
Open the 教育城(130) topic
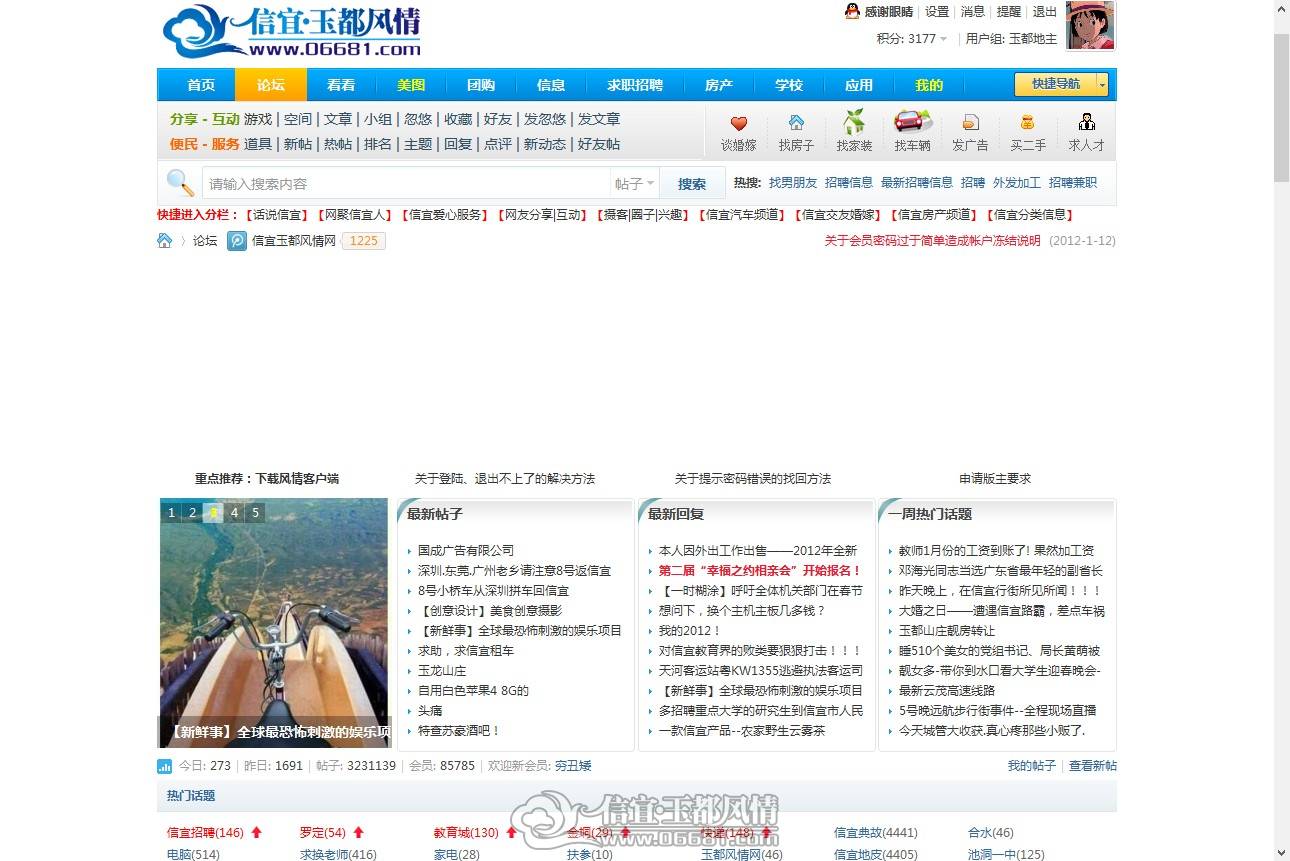[466, 833]
